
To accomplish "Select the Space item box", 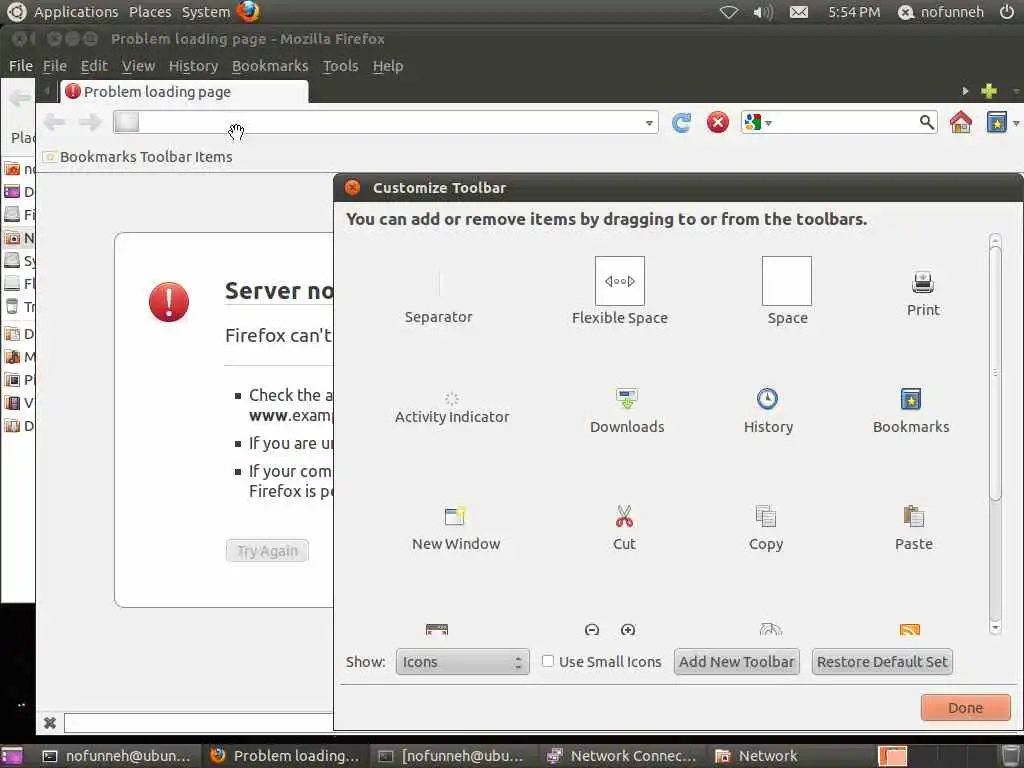I will tap(787, 281).
